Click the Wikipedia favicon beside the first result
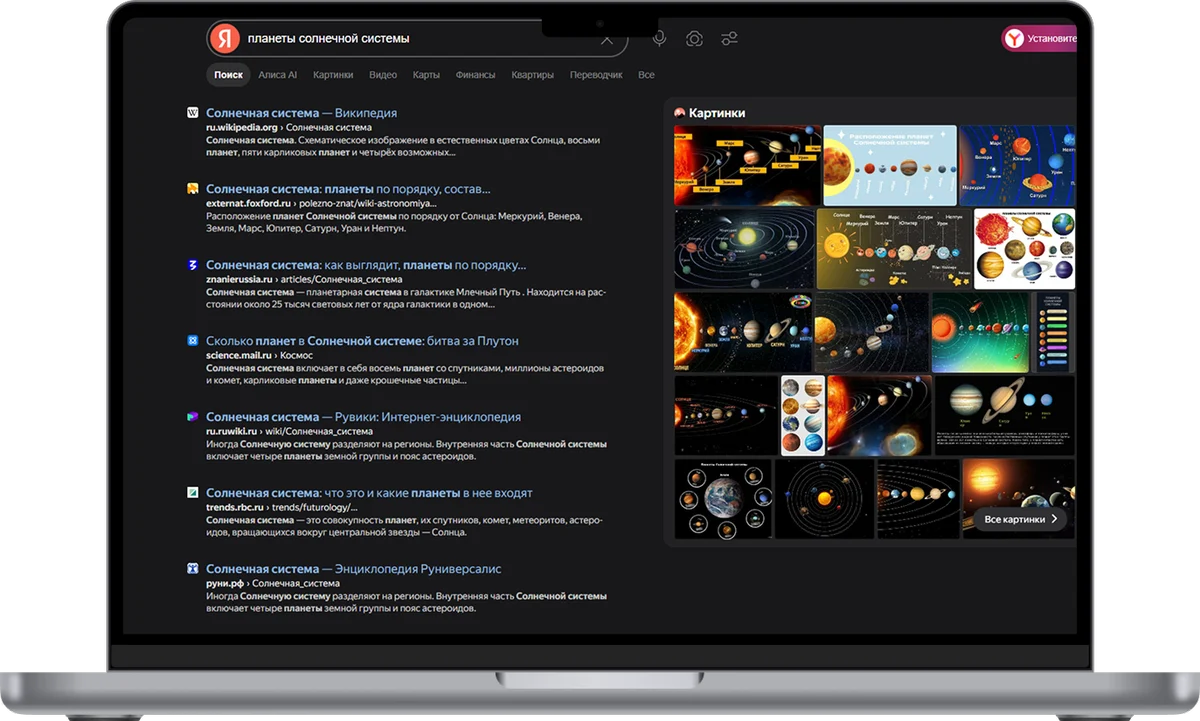 tap(192, 112)
